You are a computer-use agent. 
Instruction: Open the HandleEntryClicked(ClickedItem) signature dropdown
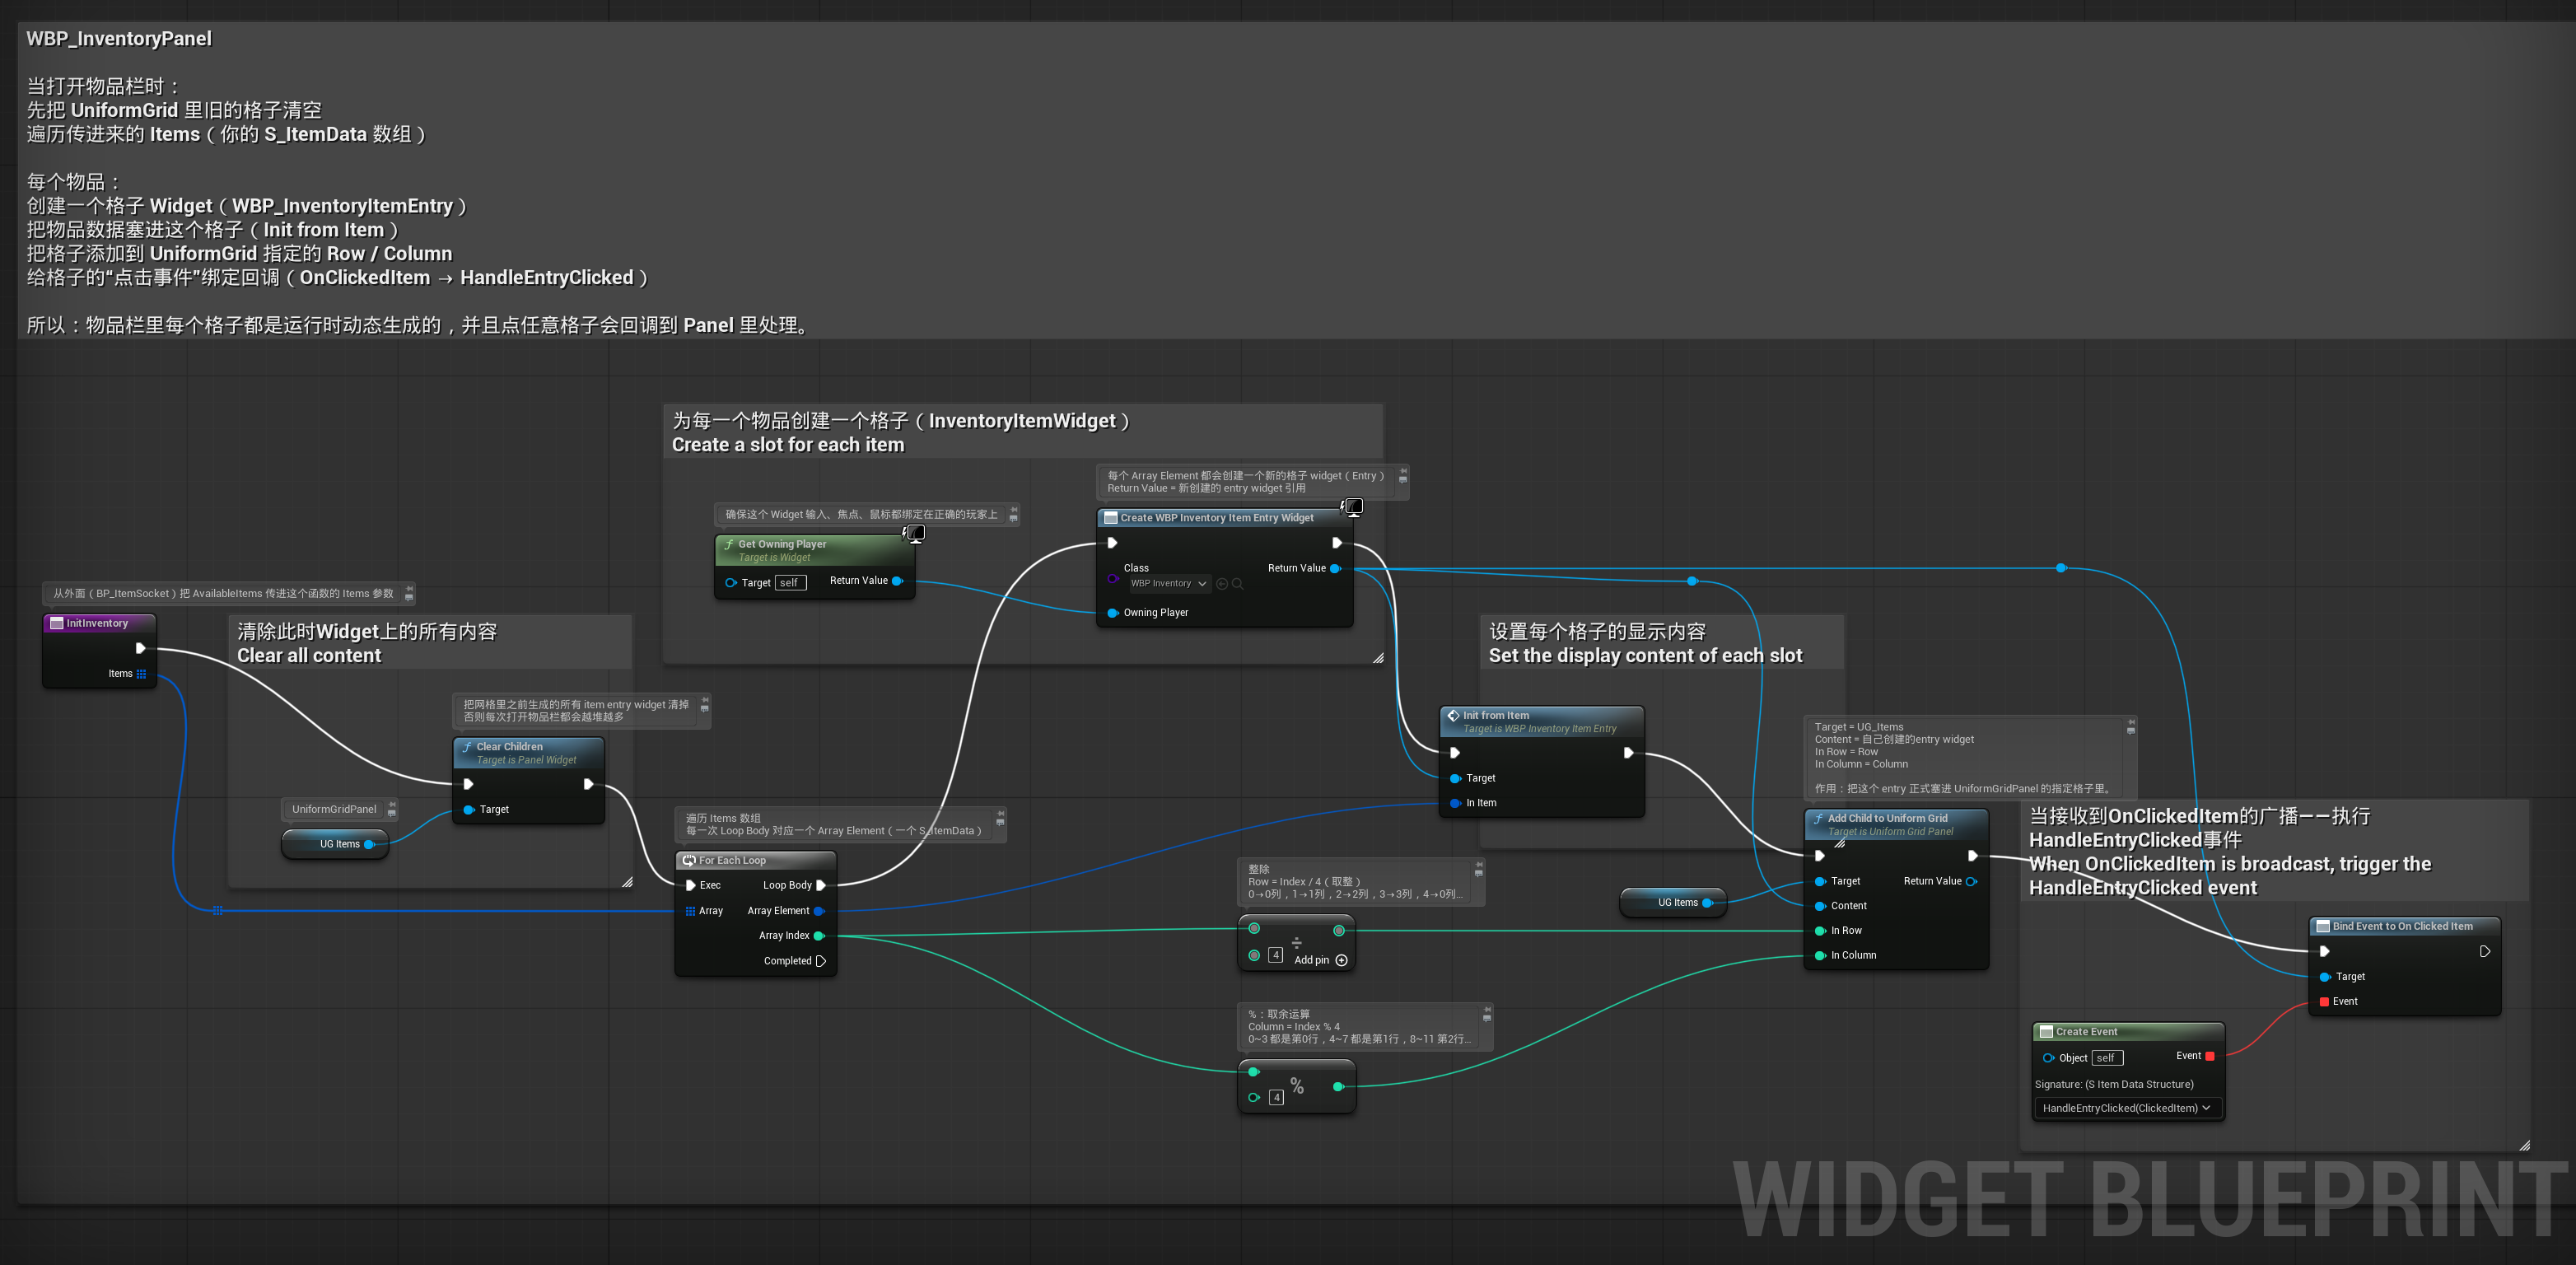2127,1108
